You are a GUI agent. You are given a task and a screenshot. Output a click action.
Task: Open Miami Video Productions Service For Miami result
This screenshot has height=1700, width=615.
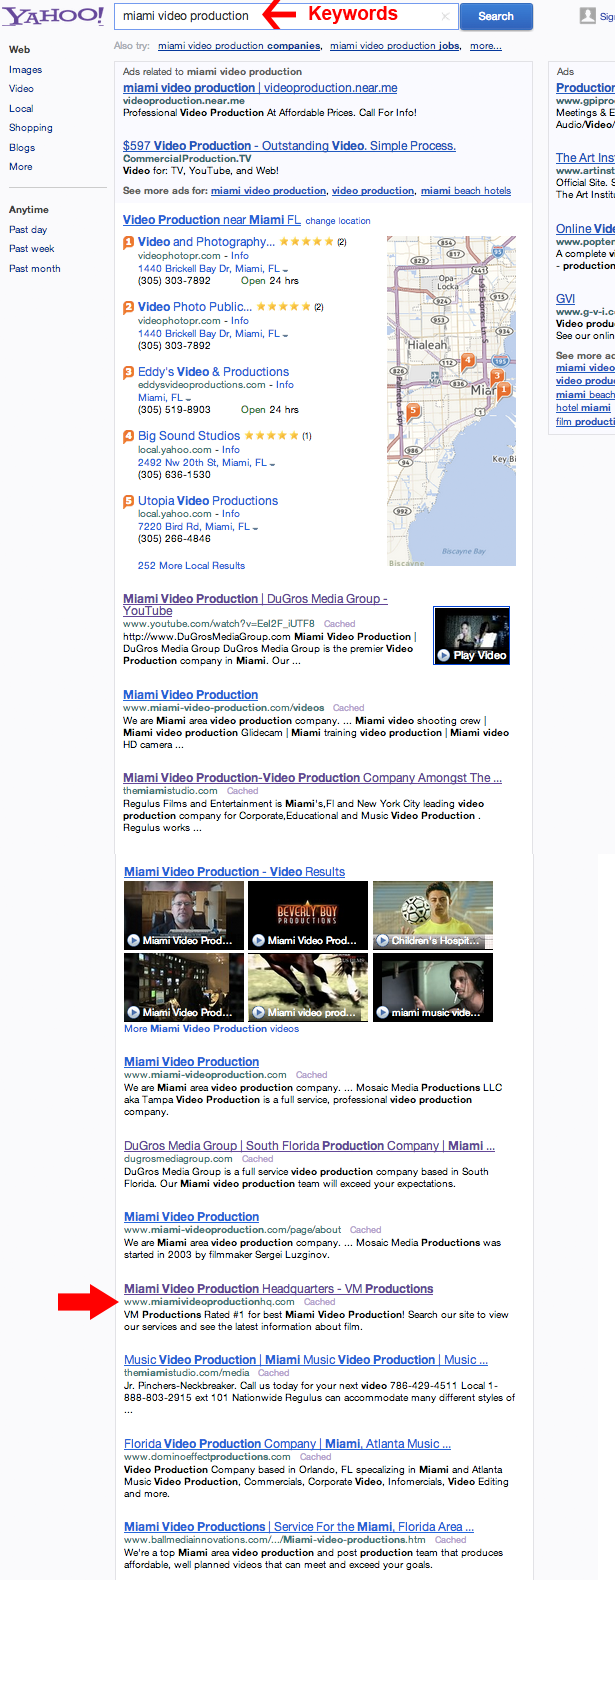coord(299,1527)
